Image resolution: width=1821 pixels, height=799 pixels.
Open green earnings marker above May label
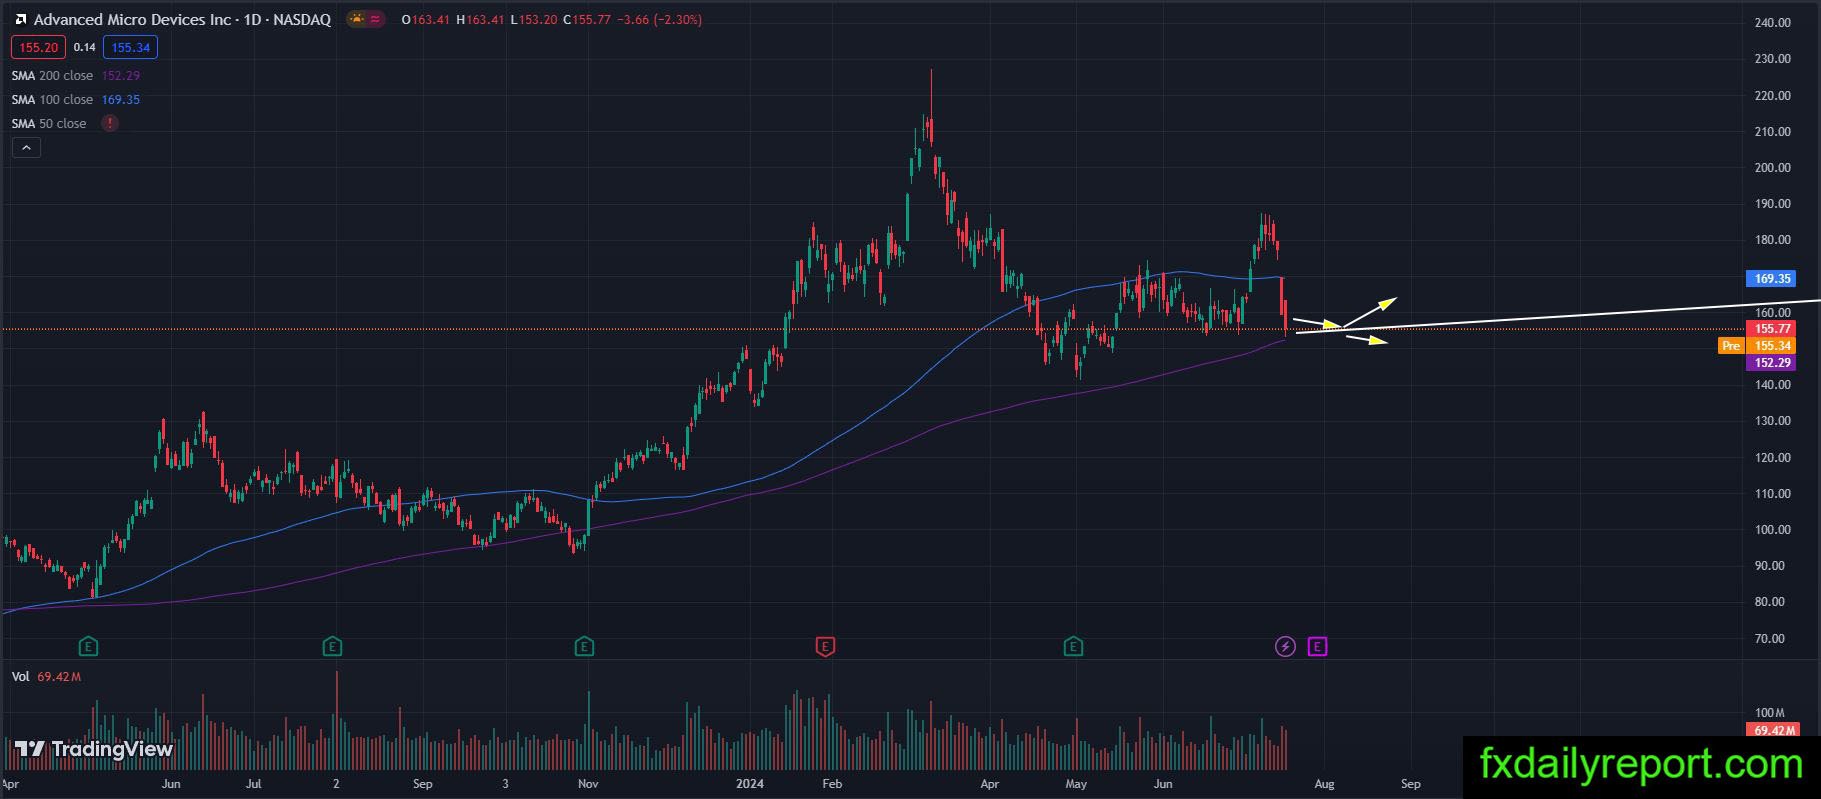click(1073, 647)
